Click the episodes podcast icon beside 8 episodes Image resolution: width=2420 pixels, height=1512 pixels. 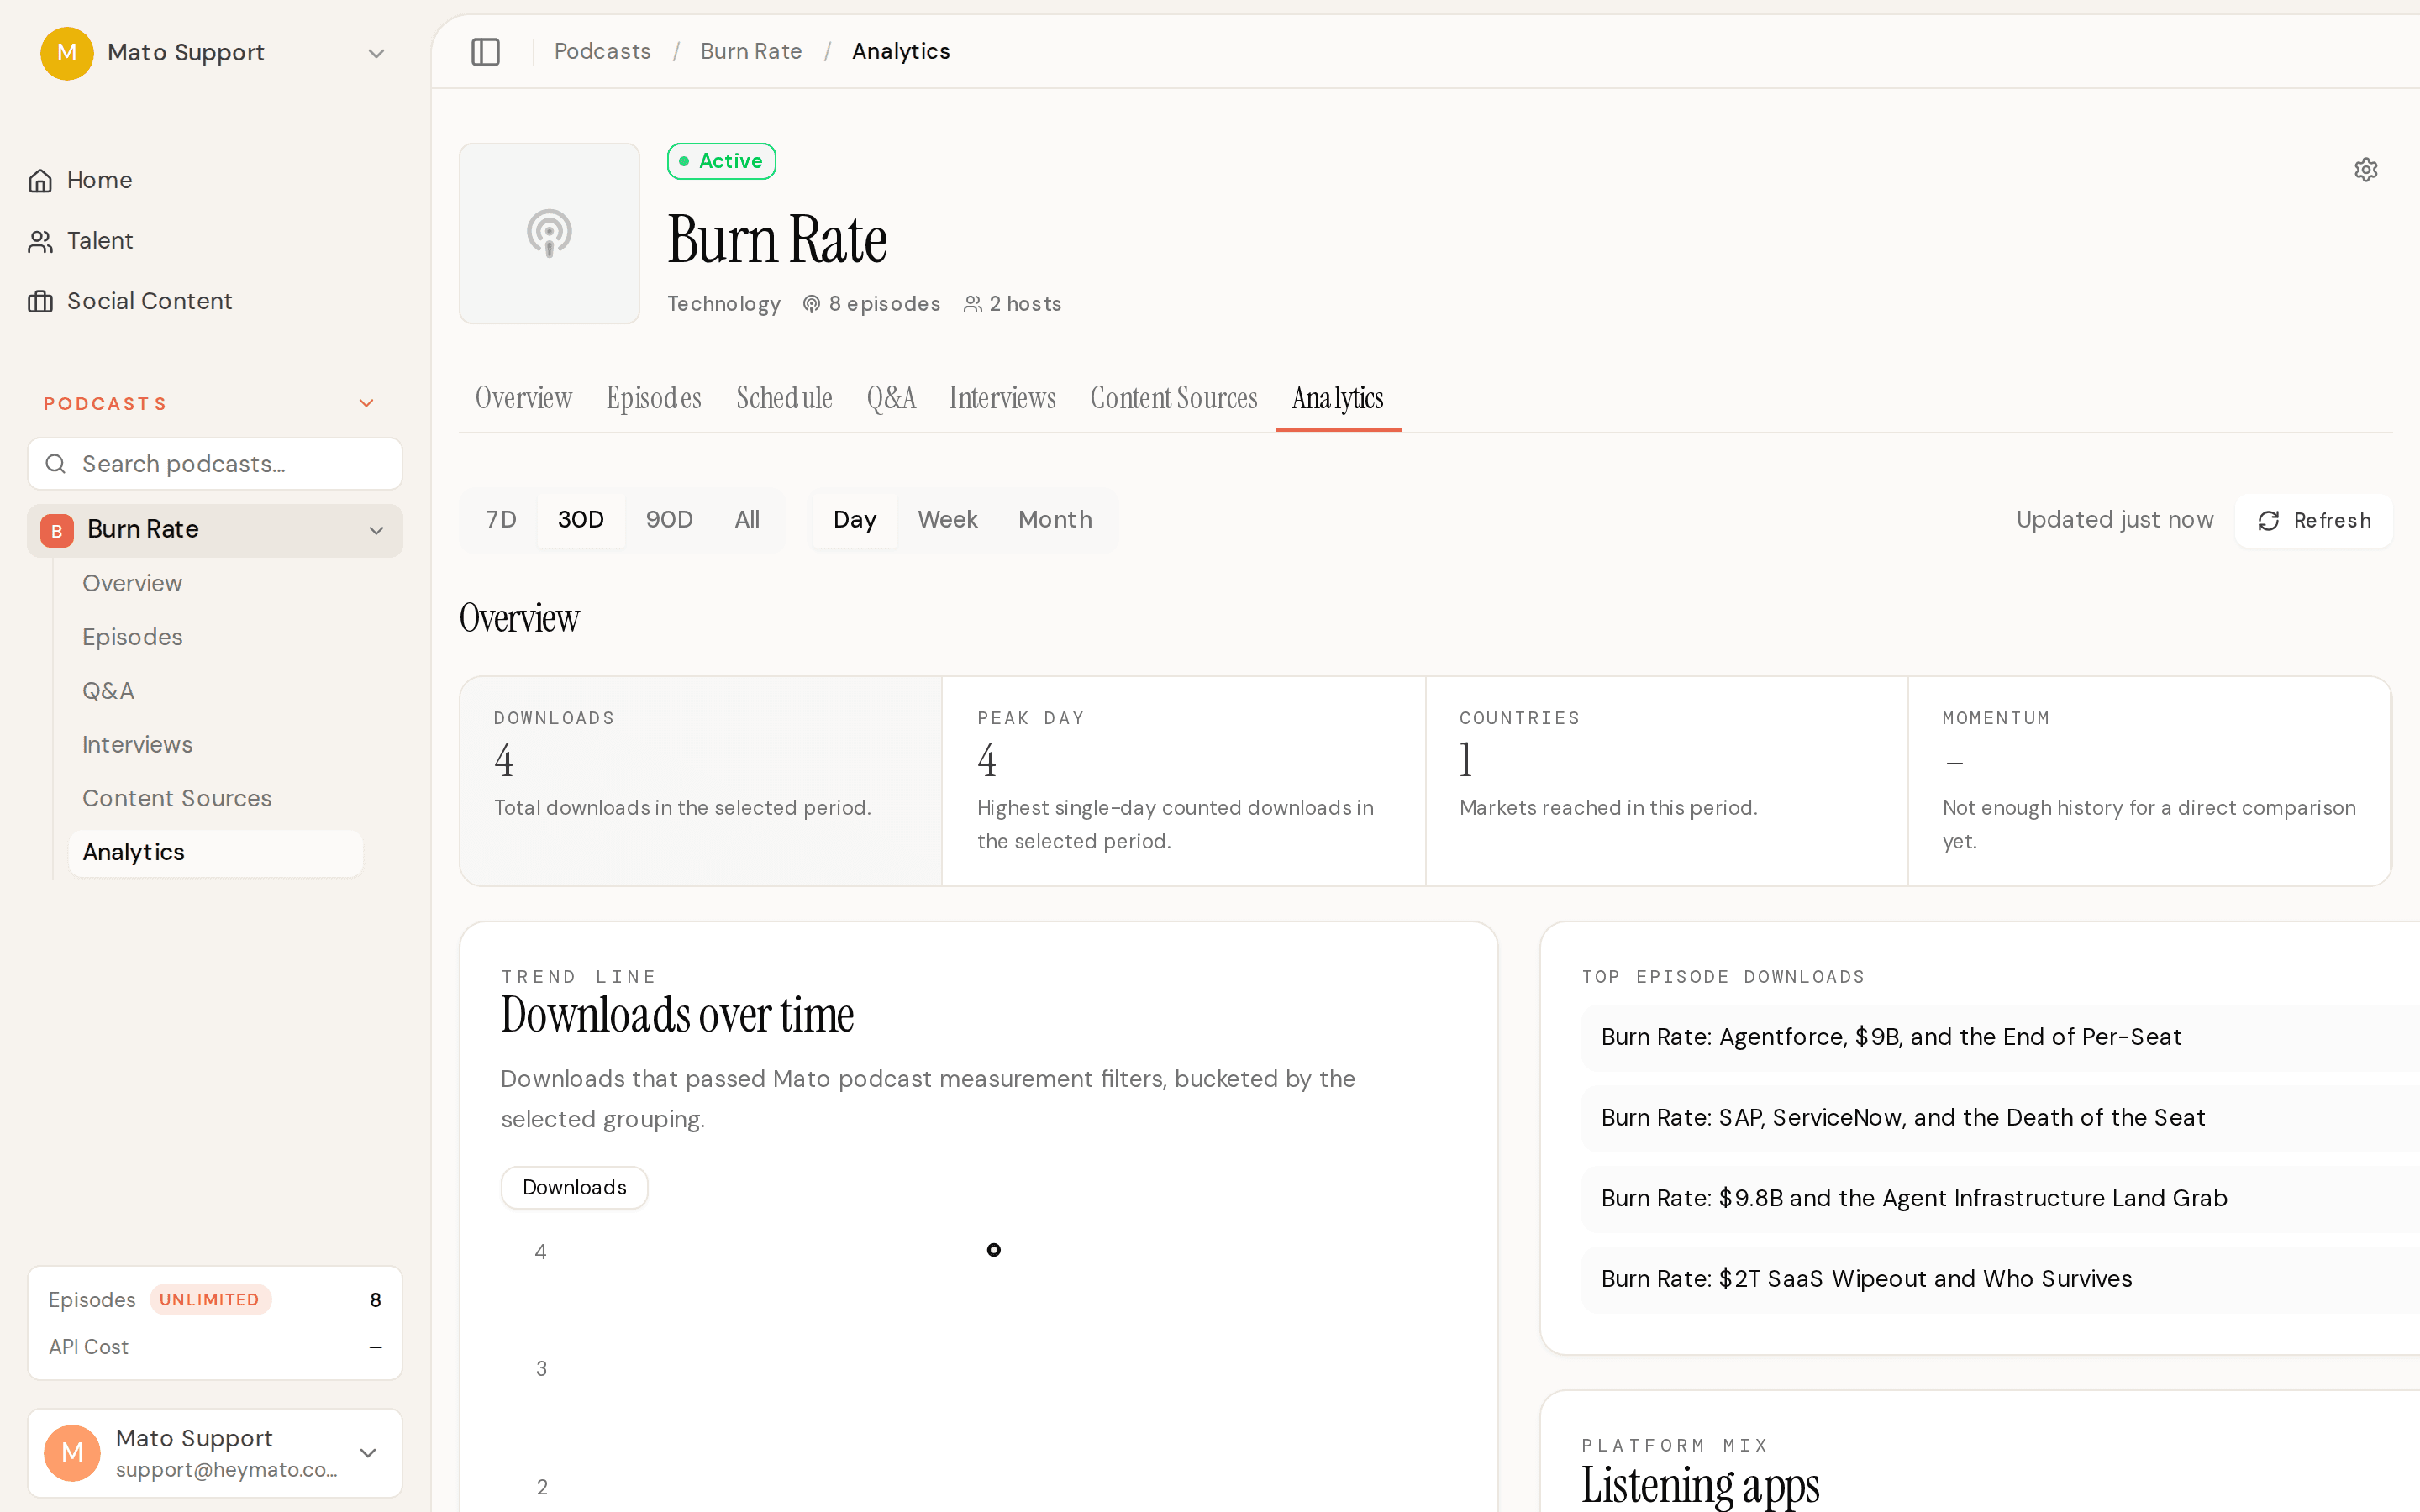click(812, 304)
